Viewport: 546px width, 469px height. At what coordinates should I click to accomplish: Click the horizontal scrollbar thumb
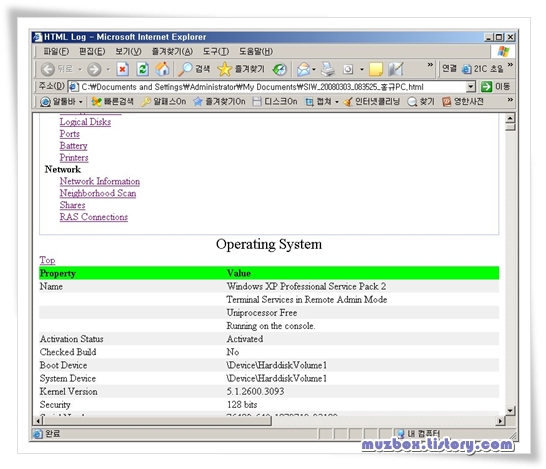point(157,421)
